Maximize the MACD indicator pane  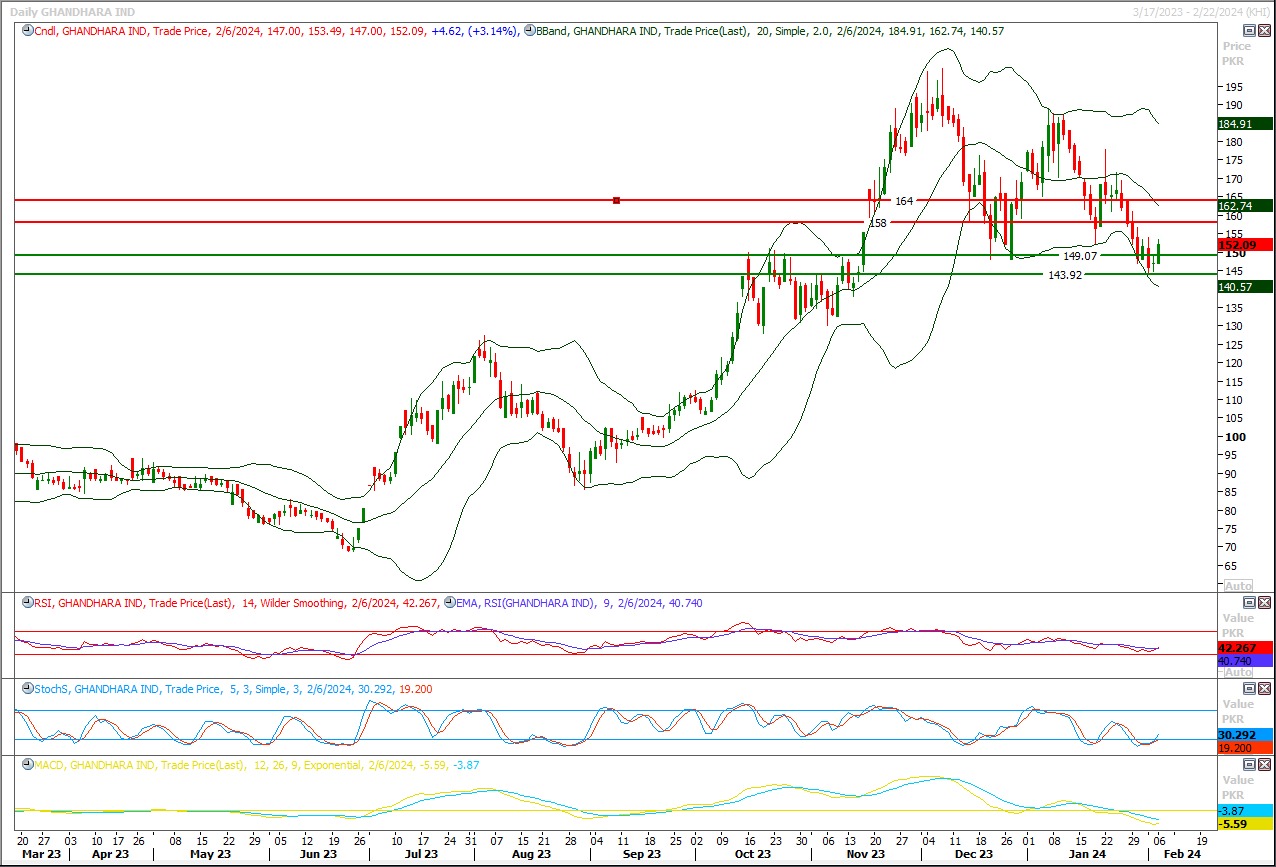[1249, 765]
